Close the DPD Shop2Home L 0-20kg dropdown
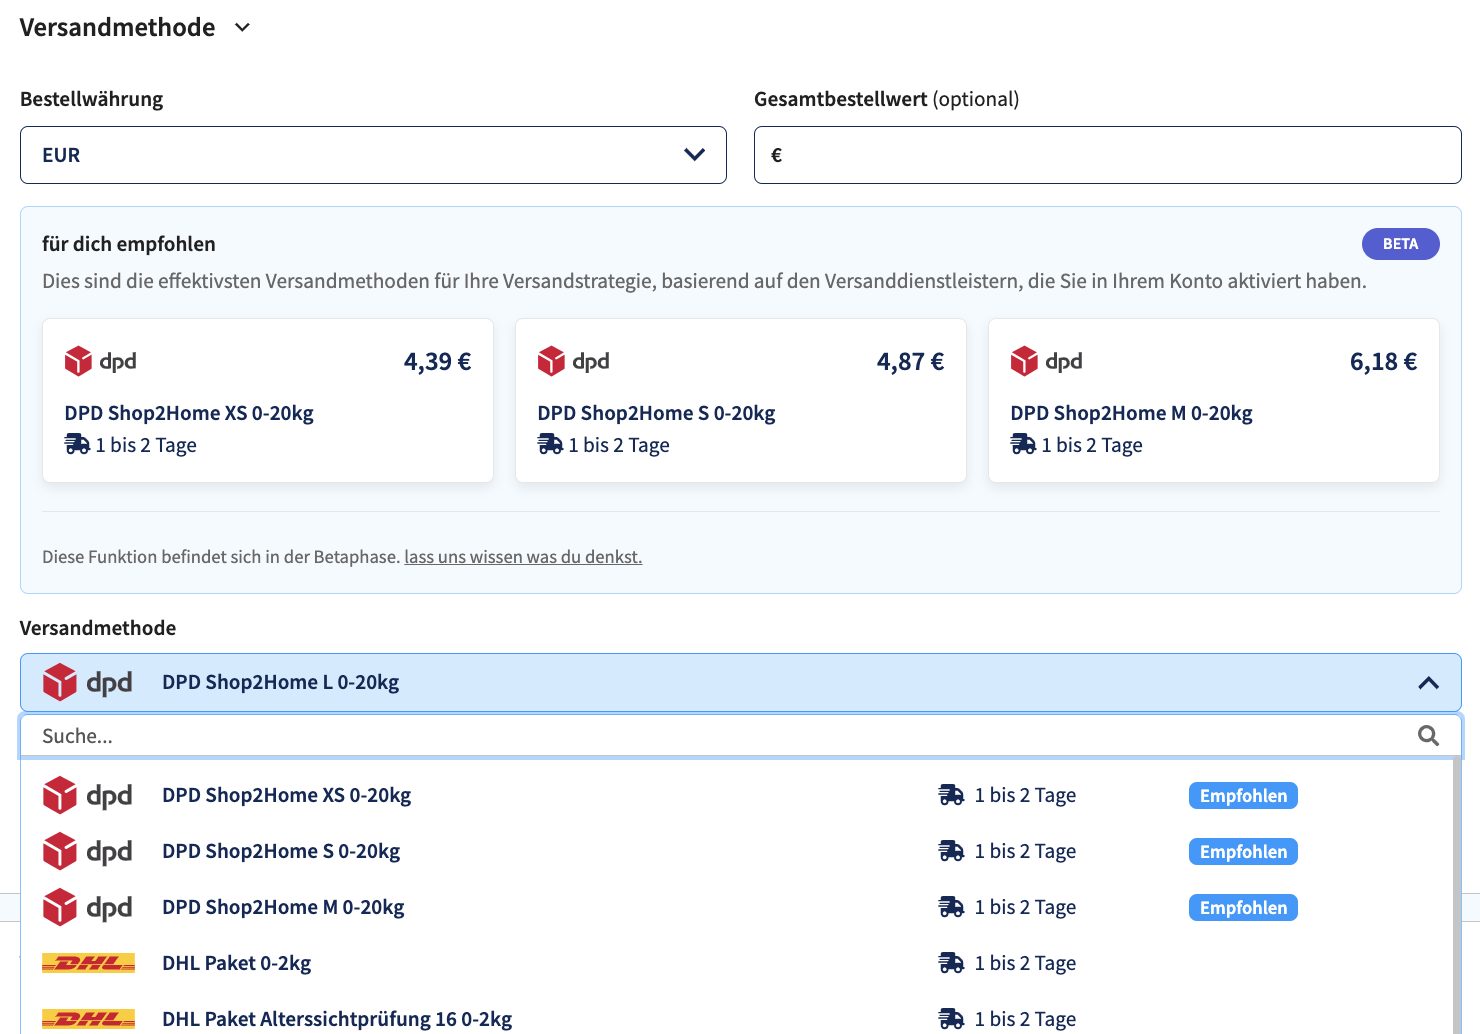 1428,683
